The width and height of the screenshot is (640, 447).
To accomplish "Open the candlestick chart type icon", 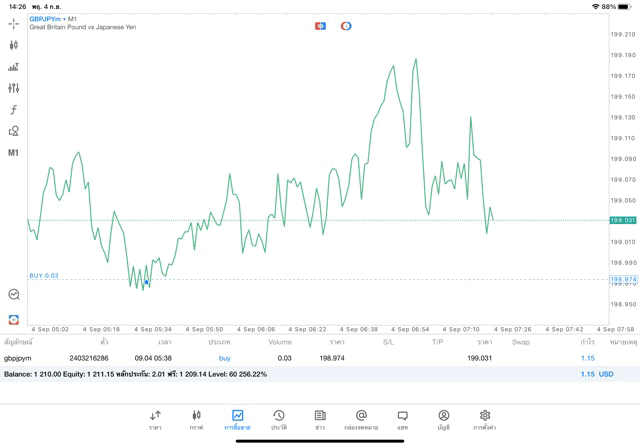I will pos(14,45).
